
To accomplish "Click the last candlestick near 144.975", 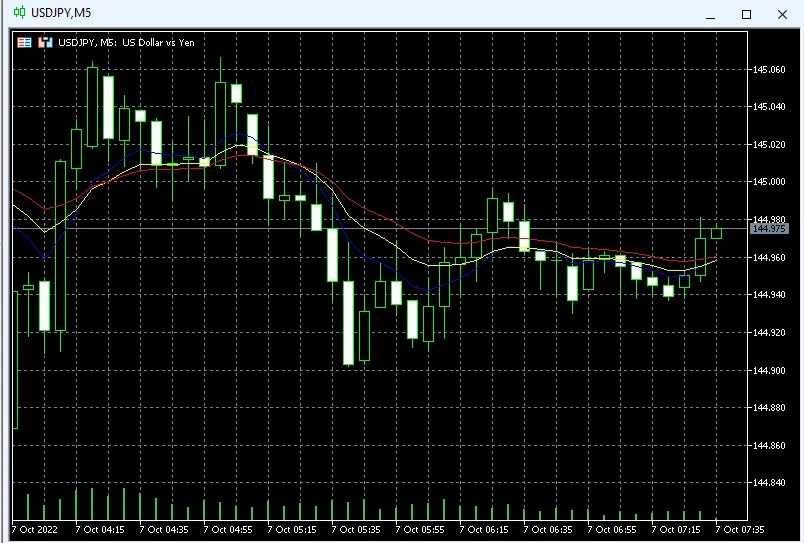I will (x=716, y=233).
